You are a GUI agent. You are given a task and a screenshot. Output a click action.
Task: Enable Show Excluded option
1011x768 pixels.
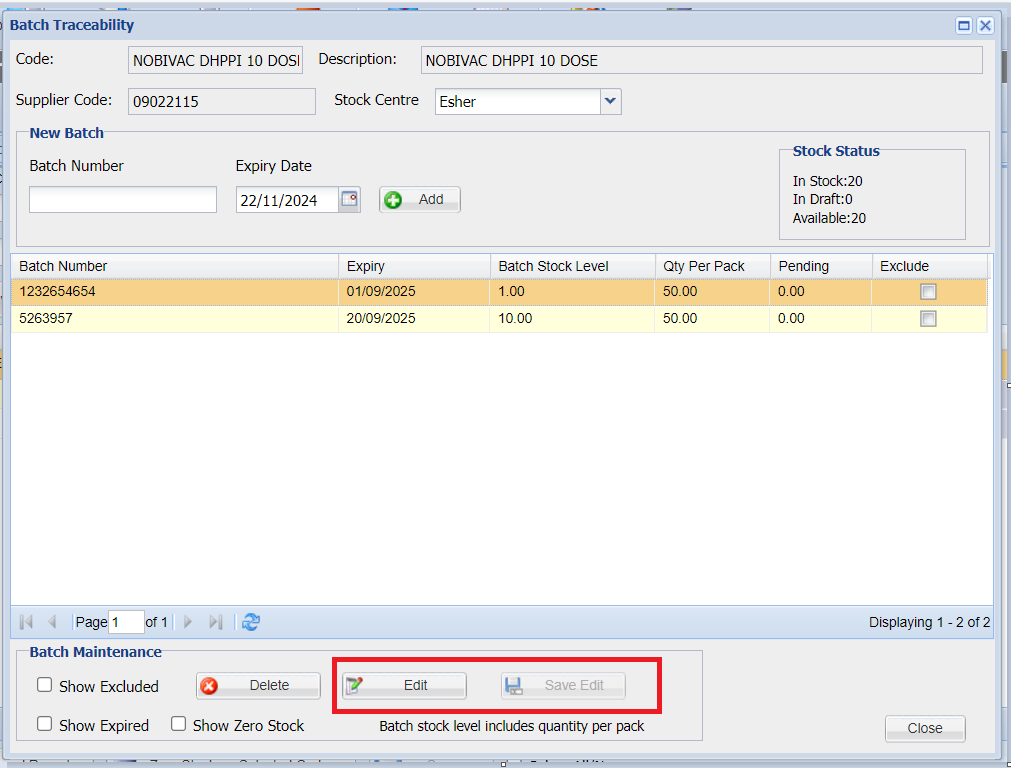pos(44,685)
